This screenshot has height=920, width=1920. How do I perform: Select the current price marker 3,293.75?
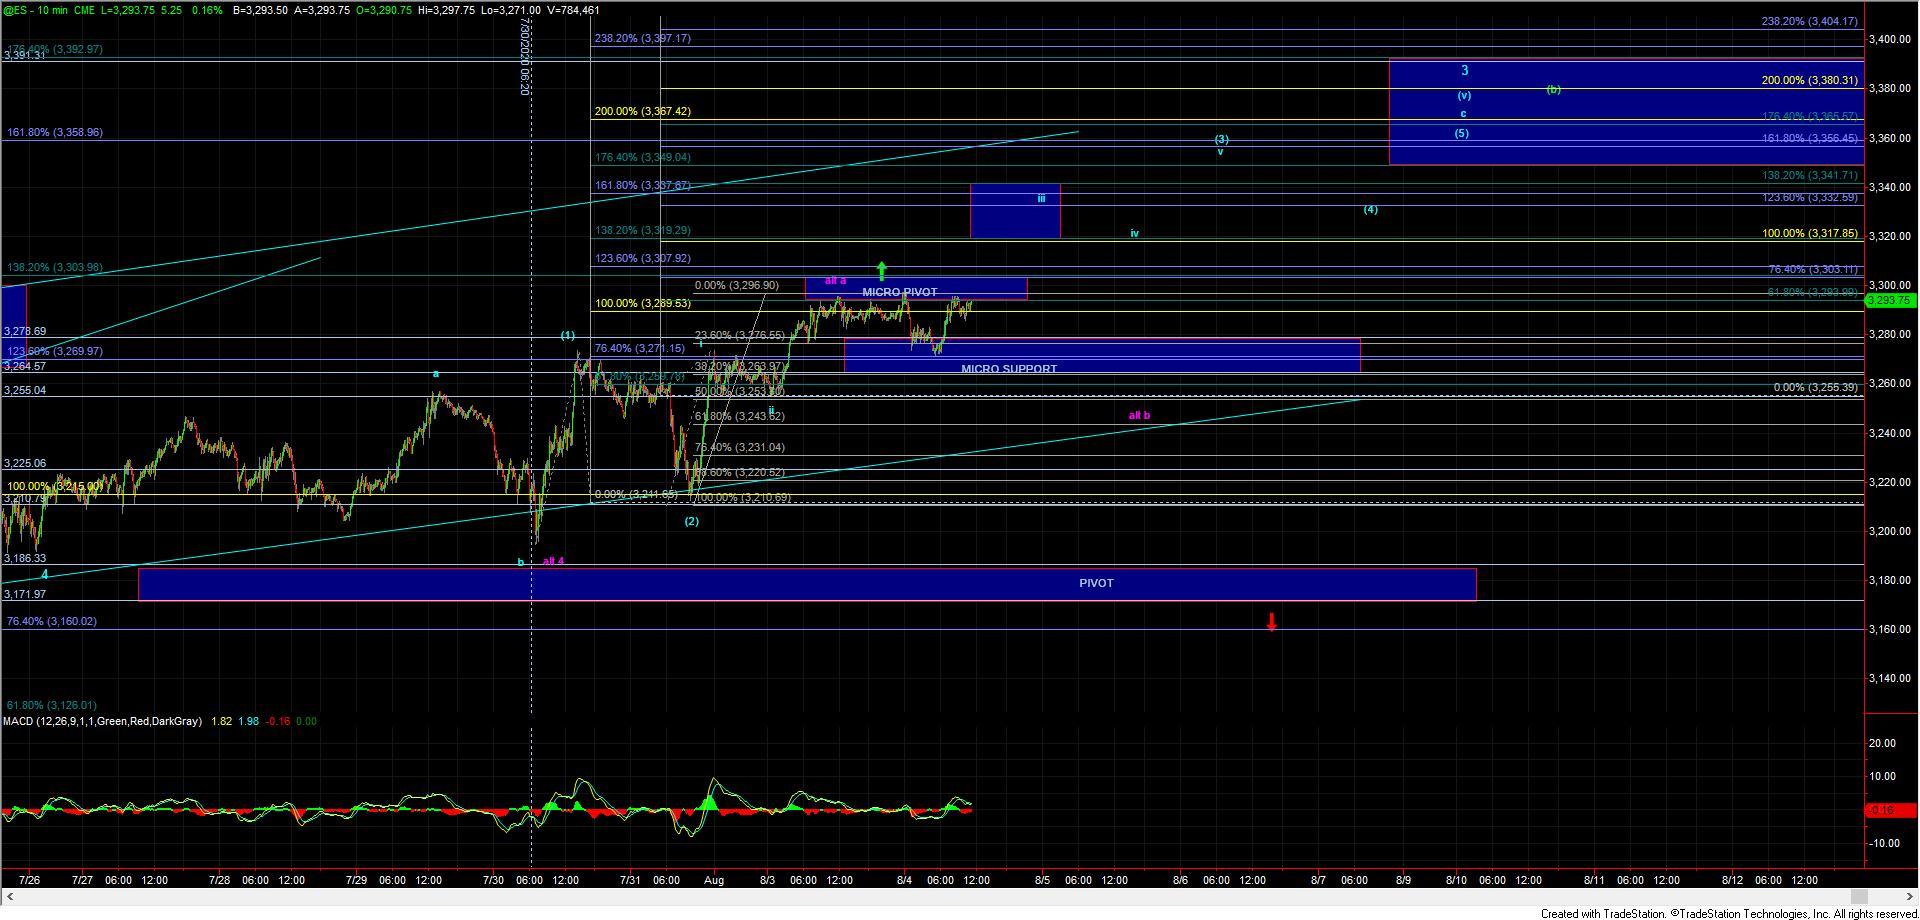pos(1891,300)
